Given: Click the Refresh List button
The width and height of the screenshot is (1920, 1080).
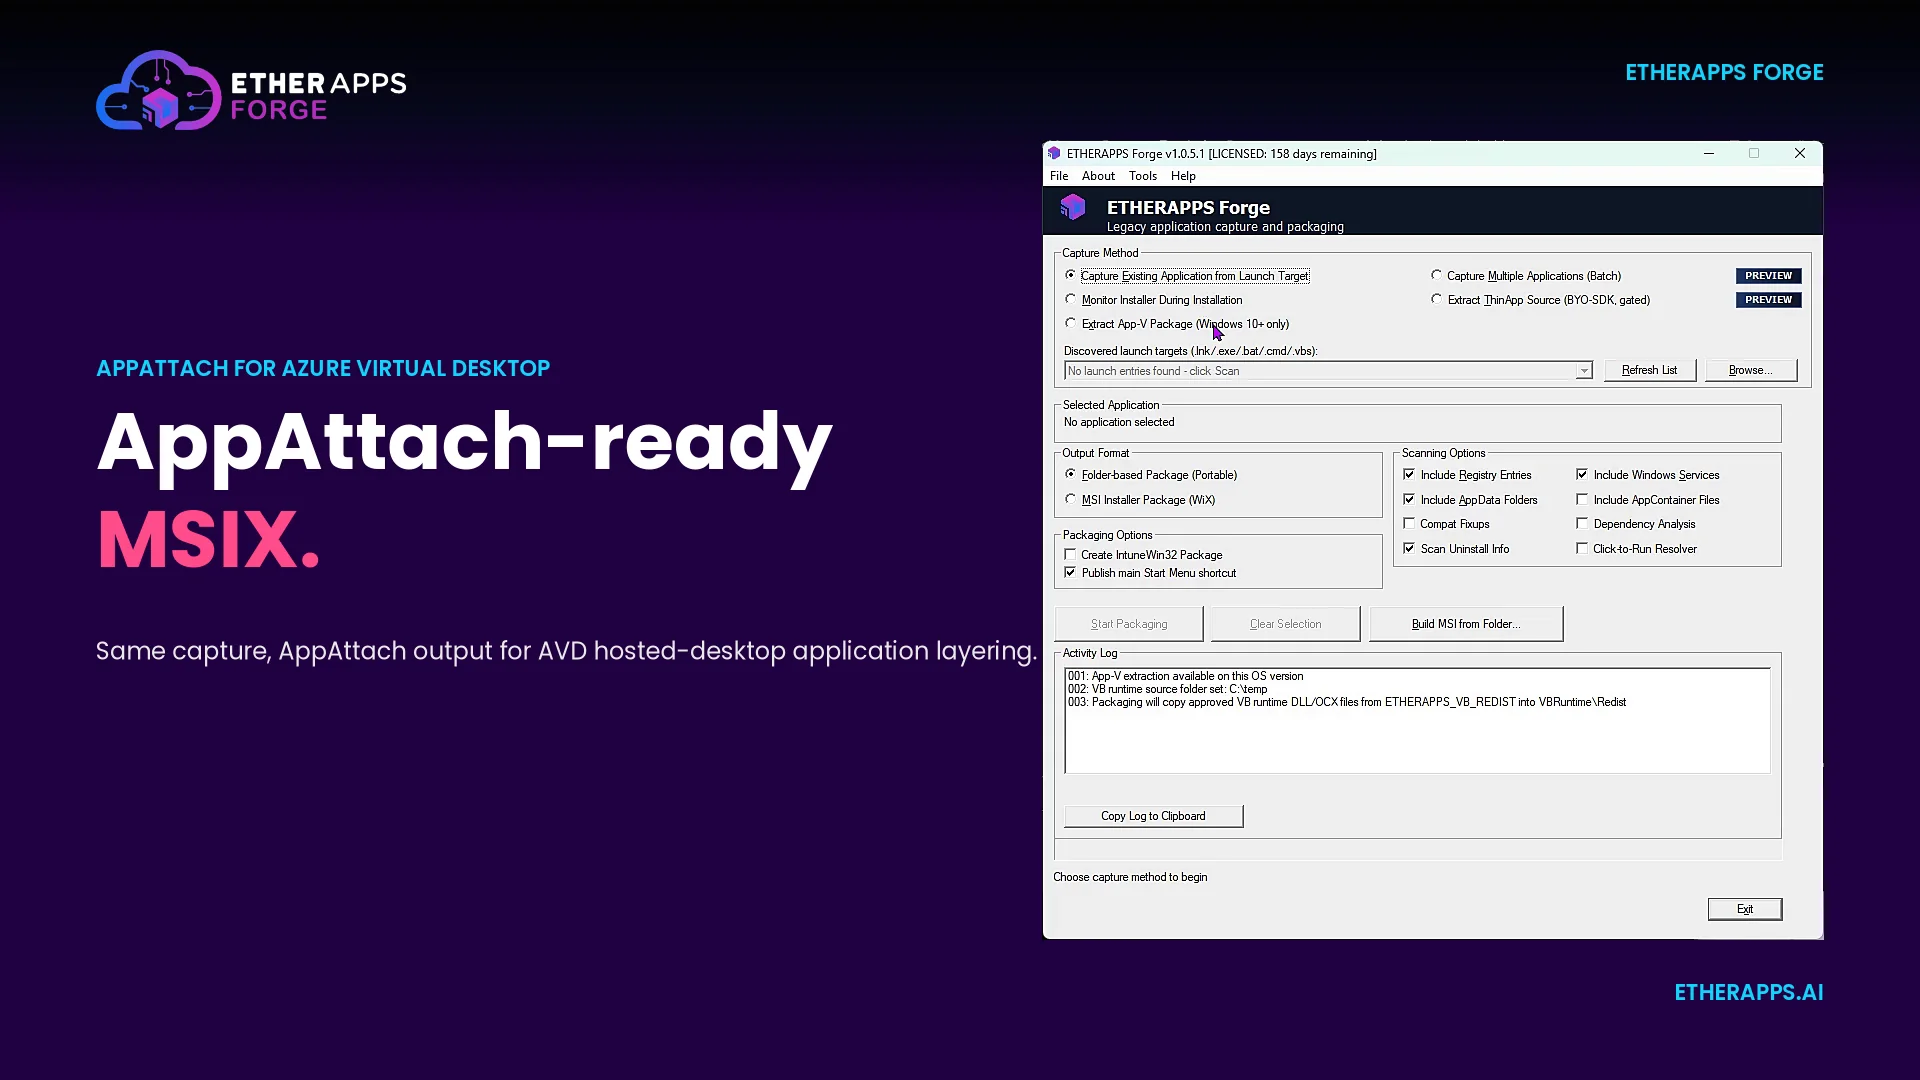Looking at the screenshot, I should 1649,370.
